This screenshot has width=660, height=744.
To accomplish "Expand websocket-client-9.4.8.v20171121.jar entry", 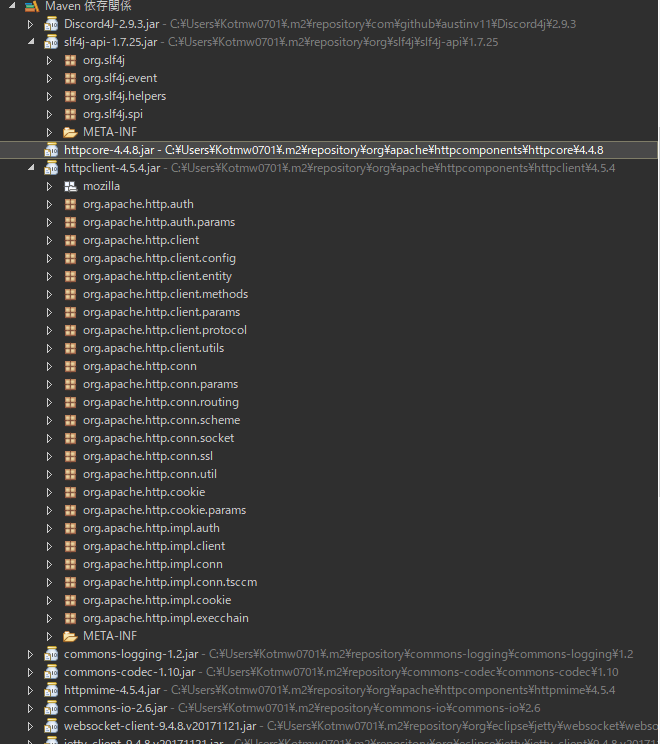I will pyautogui.click(x=30, y=727).
